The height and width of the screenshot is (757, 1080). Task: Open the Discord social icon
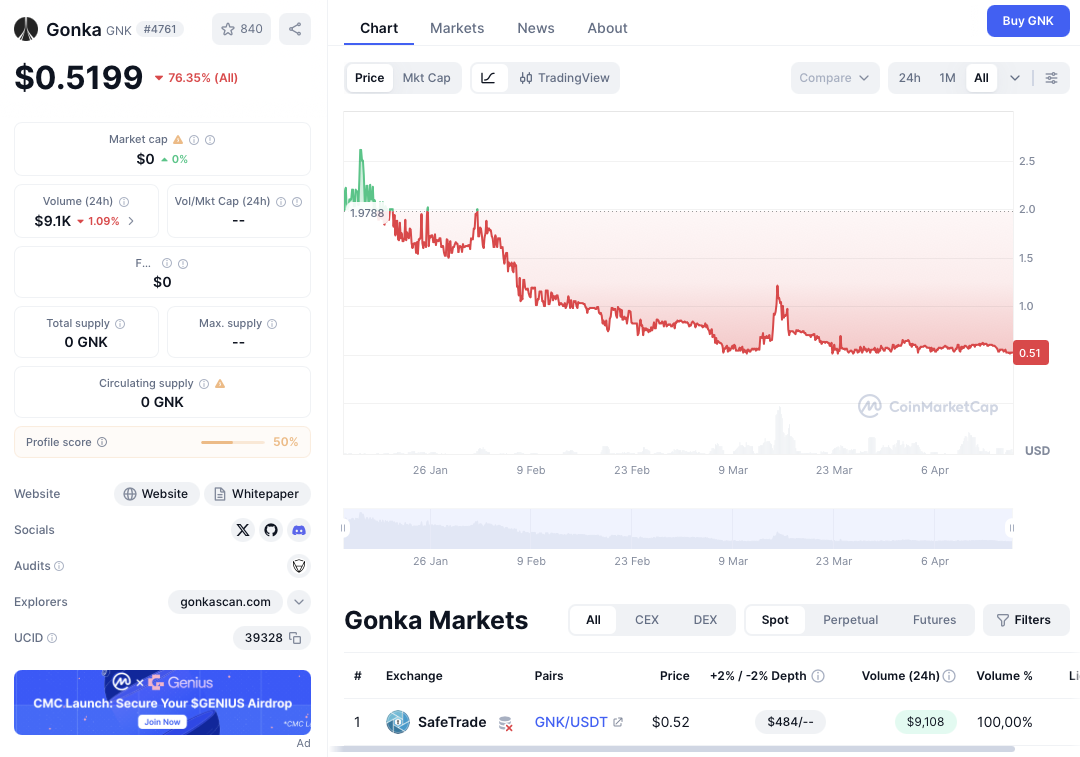click(298, 530)
